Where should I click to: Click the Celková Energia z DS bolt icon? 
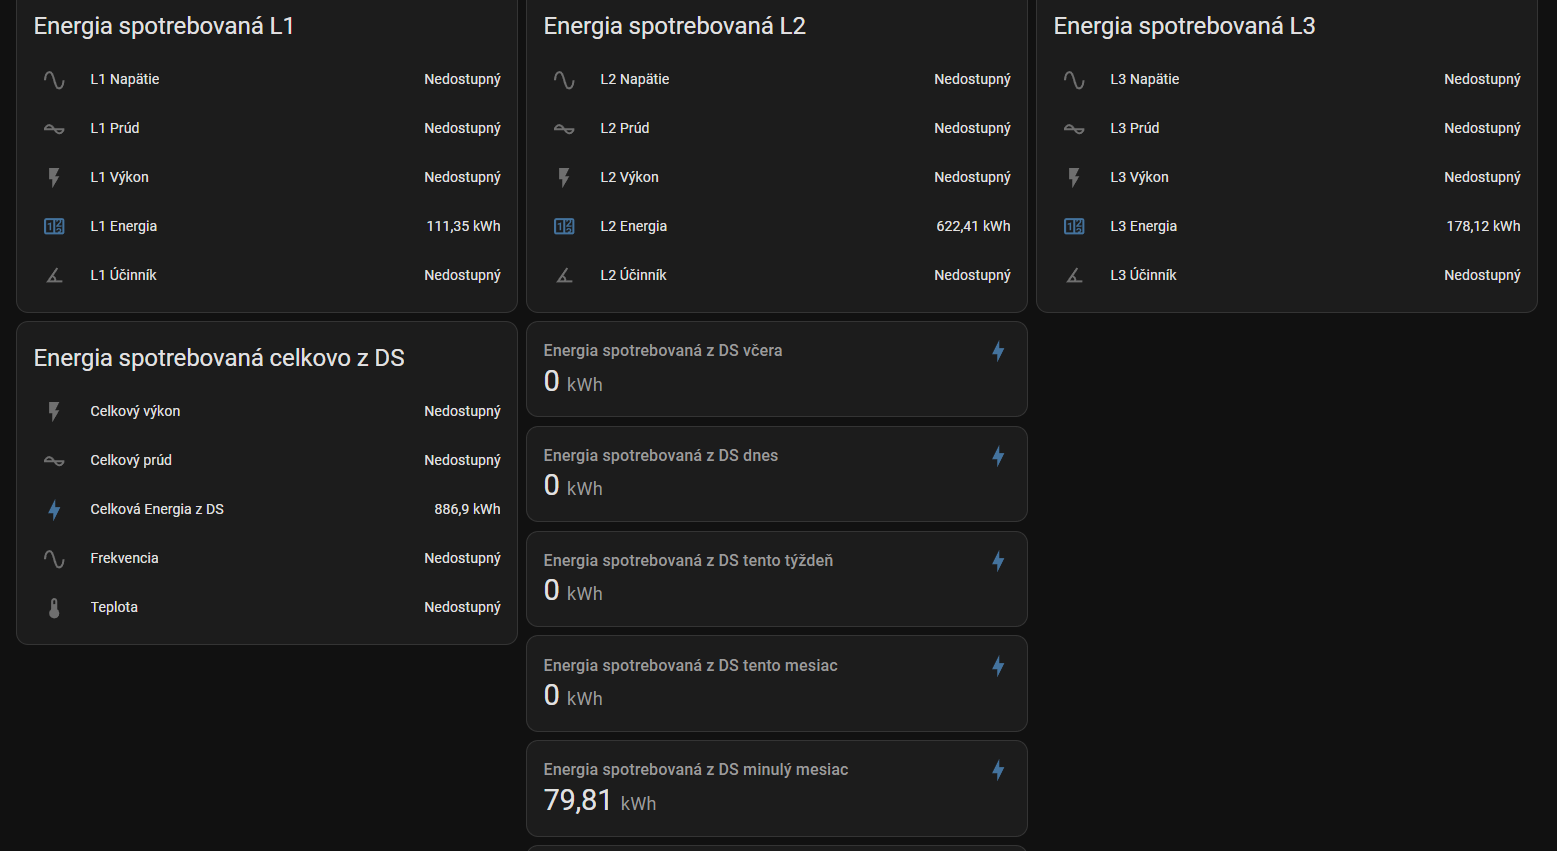(54, 510)
